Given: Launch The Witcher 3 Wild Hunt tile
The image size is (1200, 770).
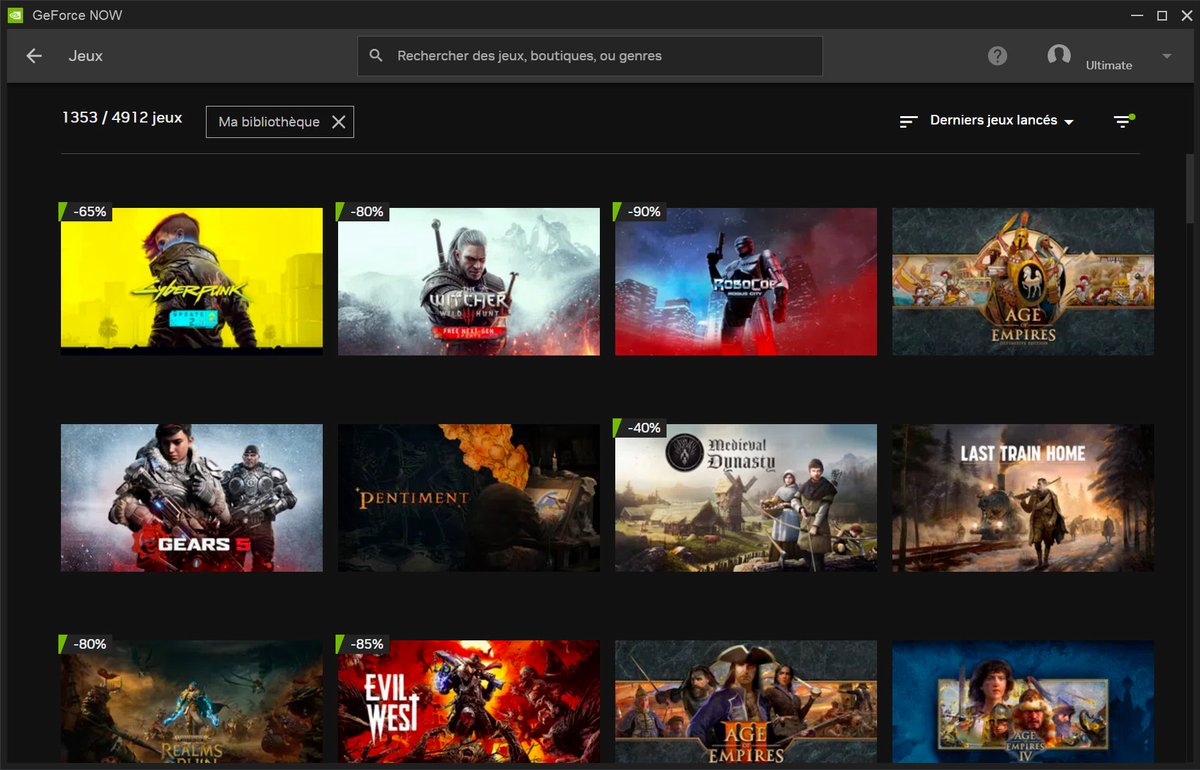Looking at the screenshot, I should tap(468, 281).
